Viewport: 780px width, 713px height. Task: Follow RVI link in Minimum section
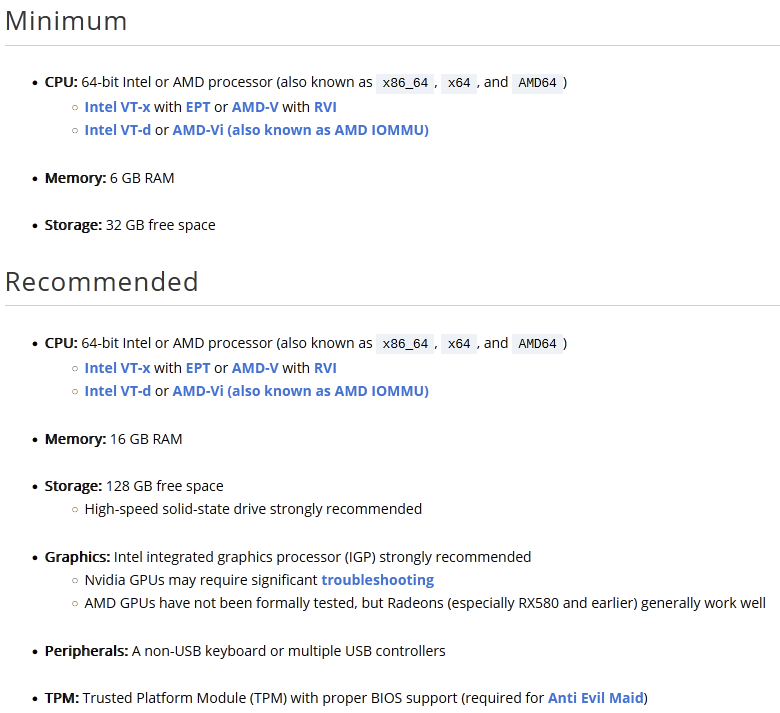pos(325,106)
